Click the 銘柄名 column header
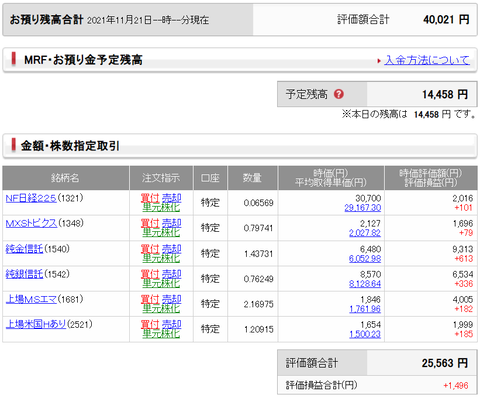Image resolution: width=480 pixels, height=398 pixels. 65,178
